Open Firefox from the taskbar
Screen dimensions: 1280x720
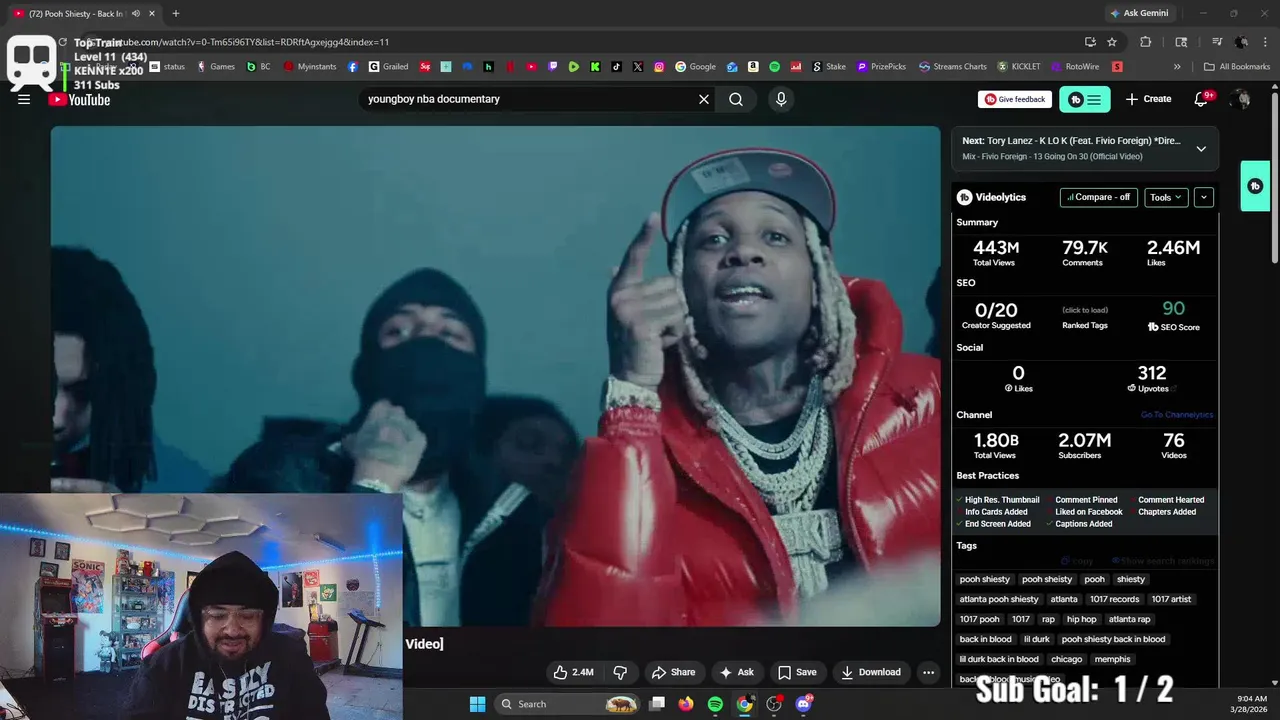point(685,704)
